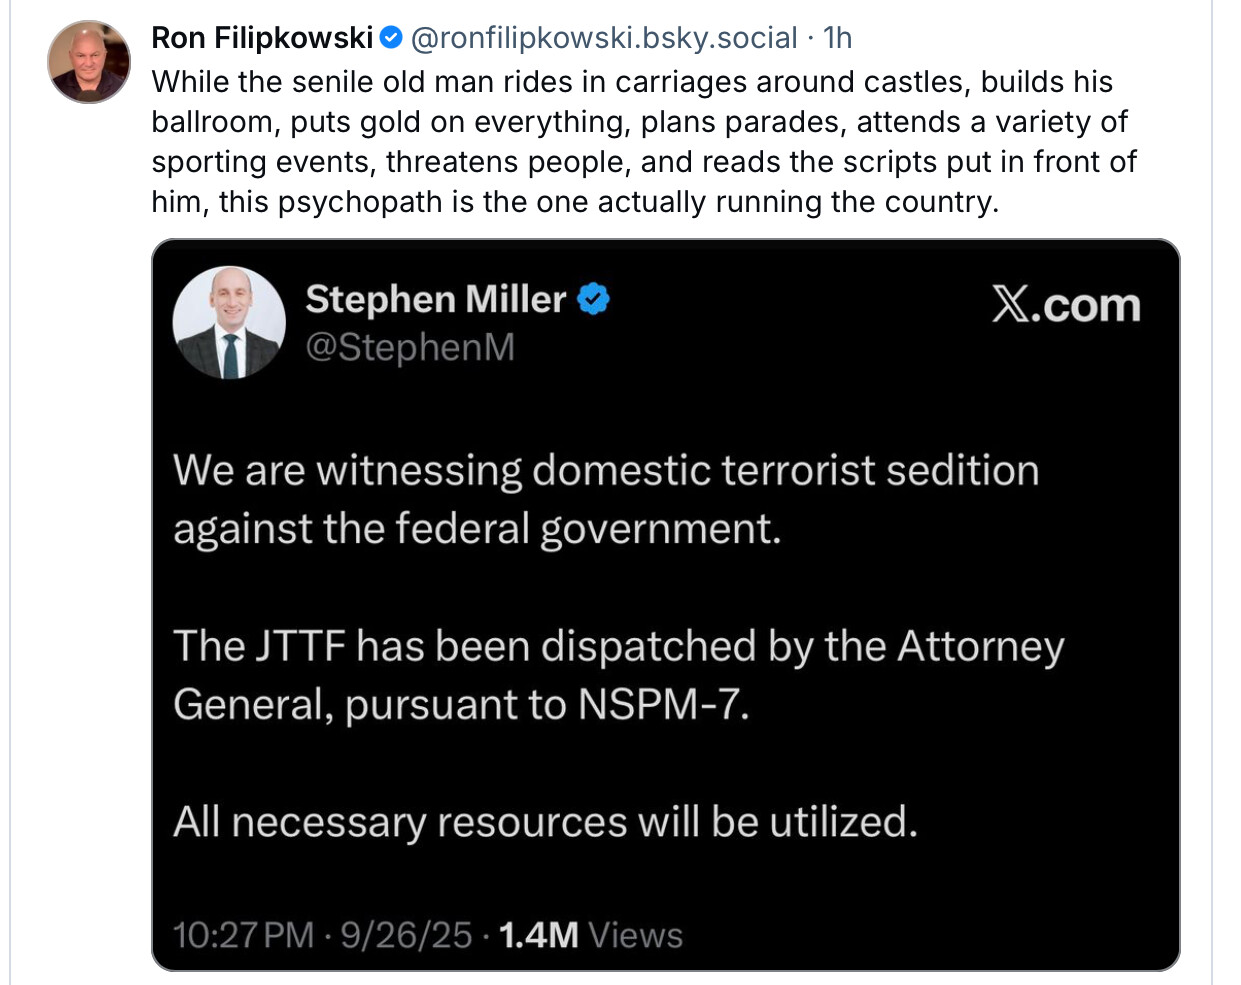The image size is (1241, 985).
Task: Click Ron Filipkowski's profile avatar
Action: [x=89, y=62]
